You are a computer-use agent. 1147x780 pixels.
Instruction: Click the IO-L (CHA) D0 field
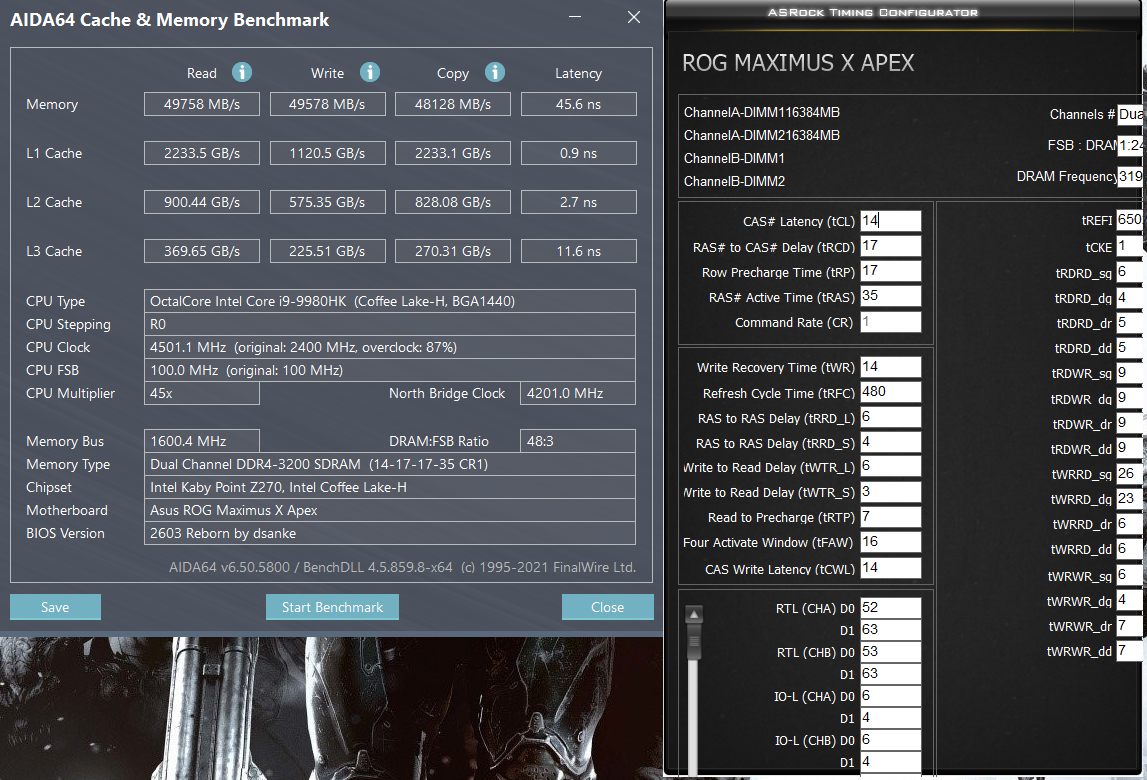(890, 696)
